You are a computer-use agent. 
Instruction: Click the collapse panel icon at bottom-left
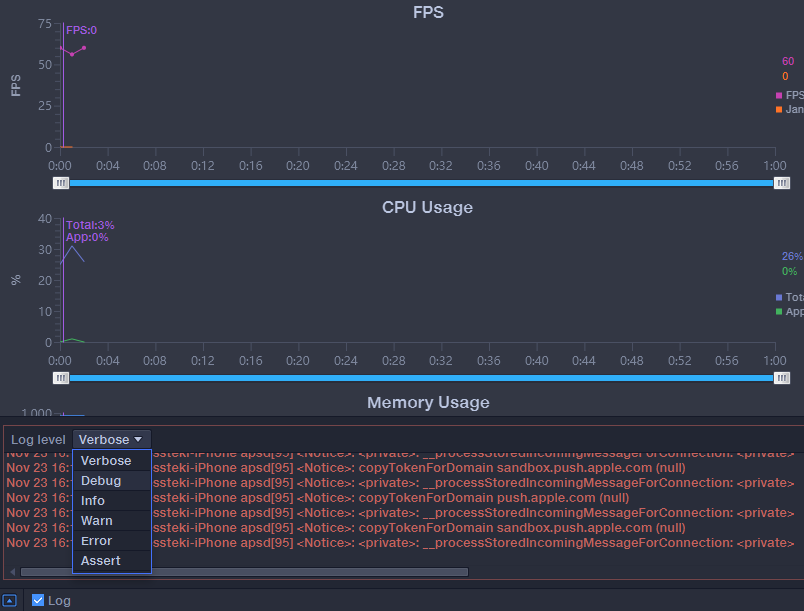10,600
